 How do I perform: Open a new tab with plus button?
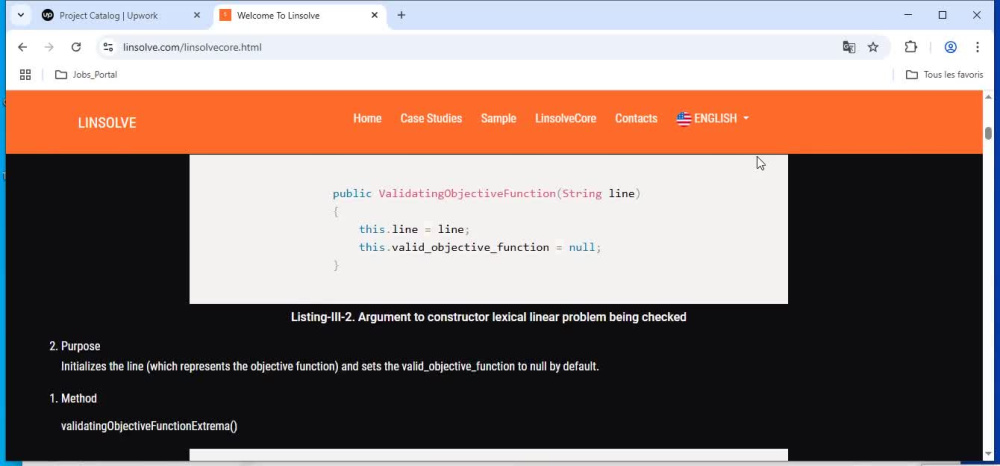click(401, 15)
